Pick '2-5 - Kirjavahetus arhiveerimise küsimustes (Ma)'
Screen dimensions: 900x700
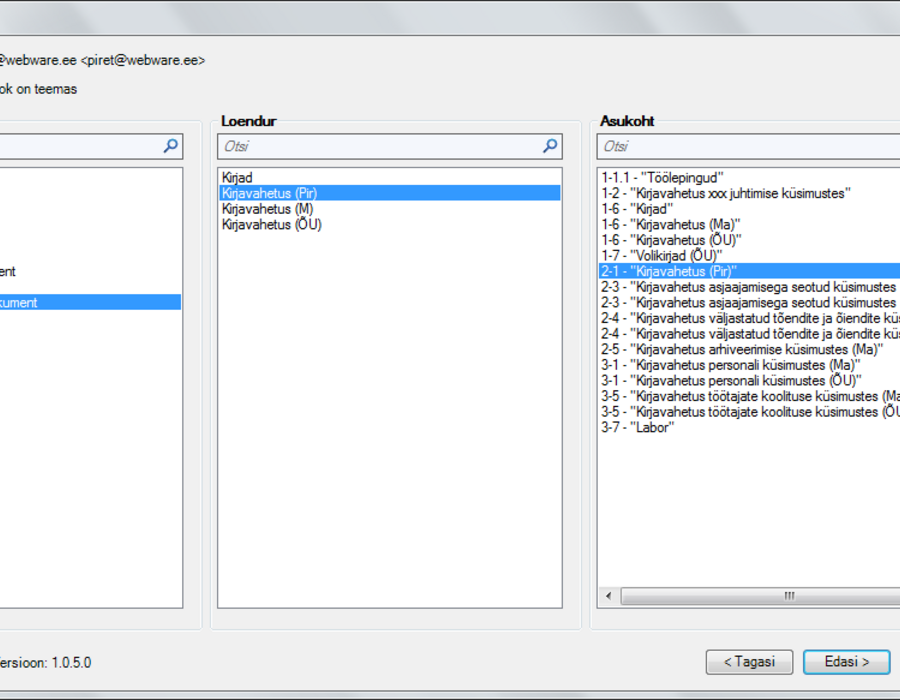[x=750, y=349]
